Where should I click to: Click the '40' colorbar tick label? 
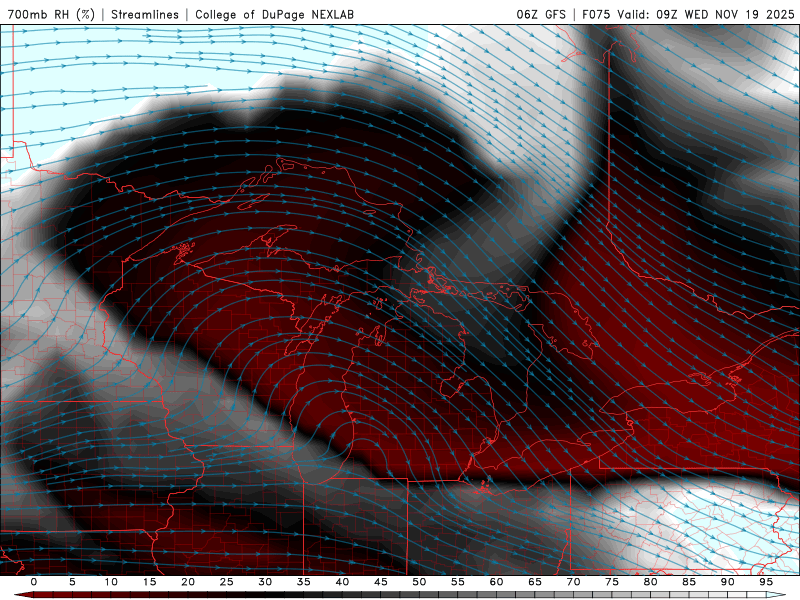tap(342, 582)
